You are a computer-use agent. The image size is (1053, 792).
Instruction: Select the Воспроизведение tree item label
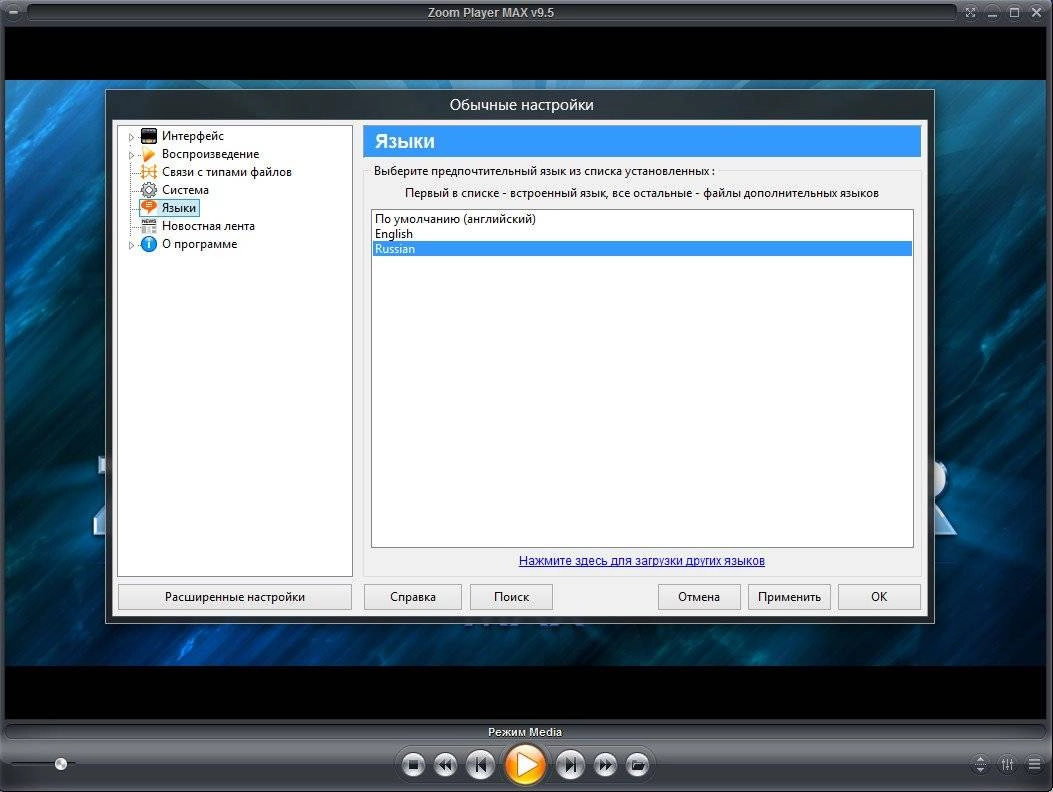pos(210,154)
